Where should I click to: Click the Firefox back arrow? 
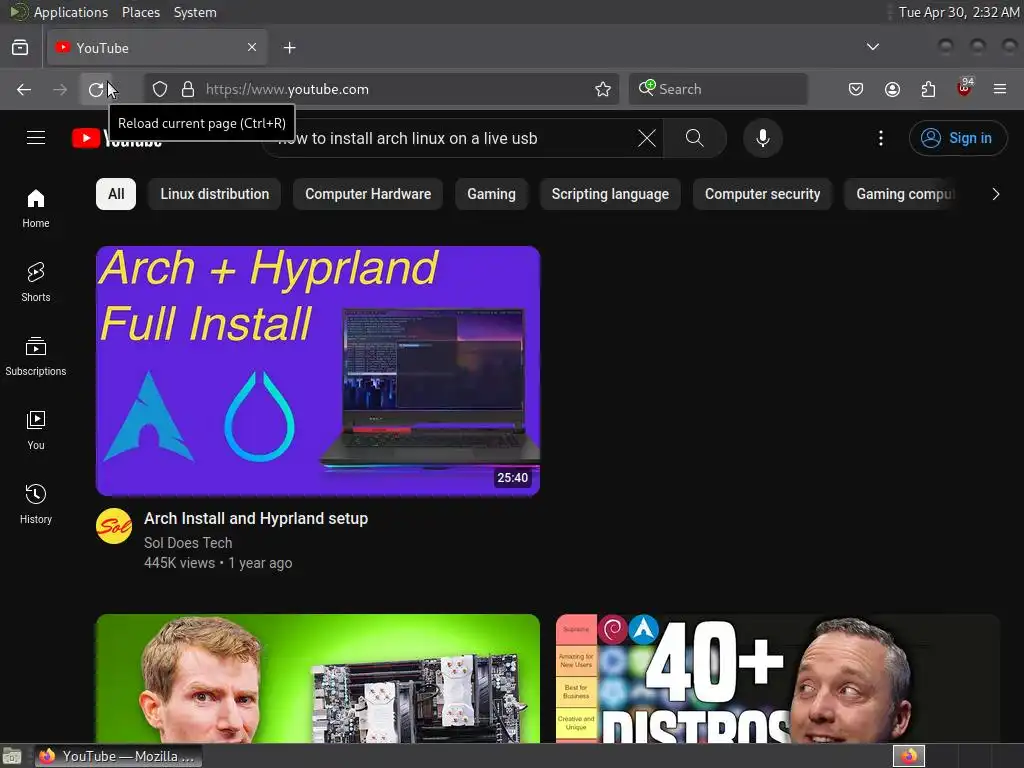pos(24,89)
